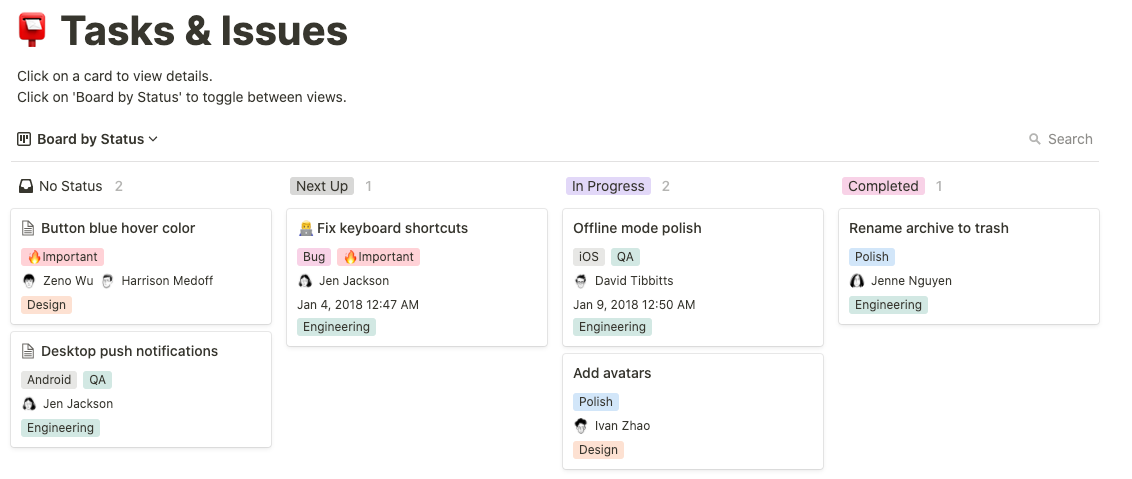1132x479 pixels.
Task: Click the search magnifier icon
Action: coord(1035,139)
